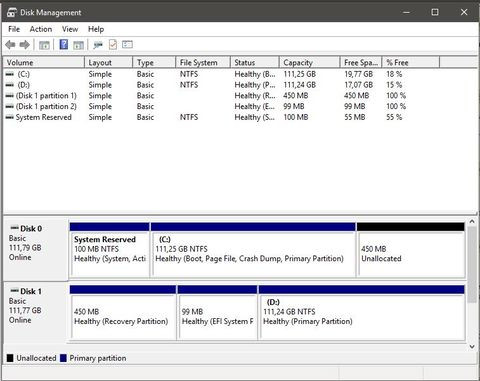480x381 pixels.
Task: Select the (D:) 111,24 GB NTFS partition block
Action: (x=362, y=313)
